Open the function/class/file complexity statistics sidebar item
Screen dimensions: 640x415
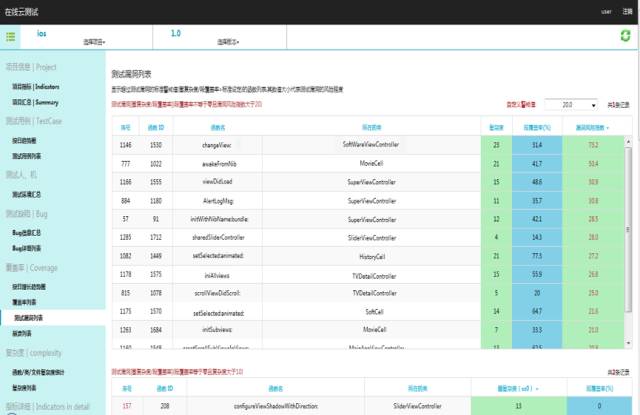click(38, 372)
